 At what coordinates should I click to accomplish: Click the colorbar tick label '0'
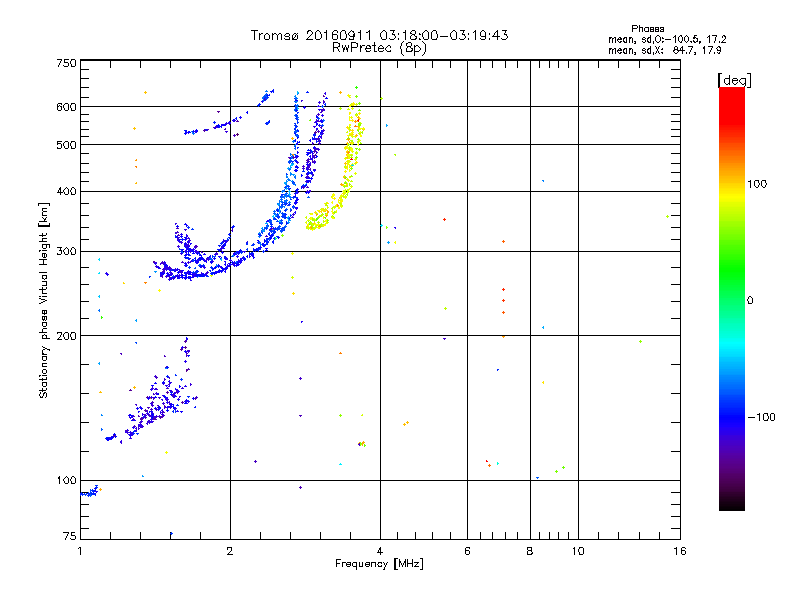click(750, 301)
